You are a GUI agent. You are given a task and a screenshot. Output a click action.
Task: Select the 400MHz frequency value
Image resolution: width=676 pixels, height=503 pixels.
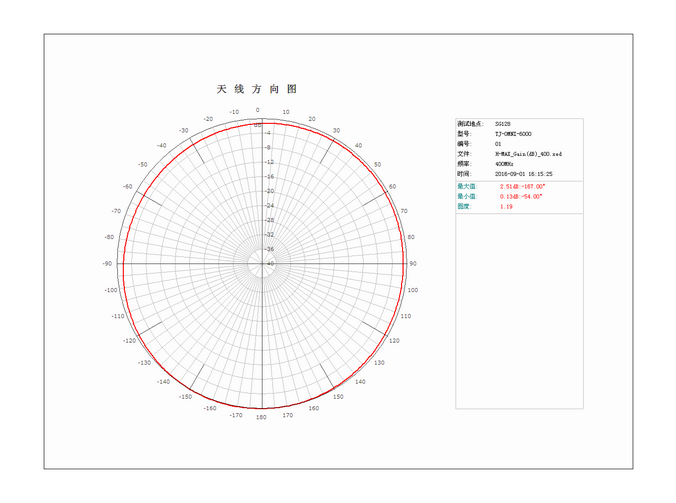coord(506,164)
